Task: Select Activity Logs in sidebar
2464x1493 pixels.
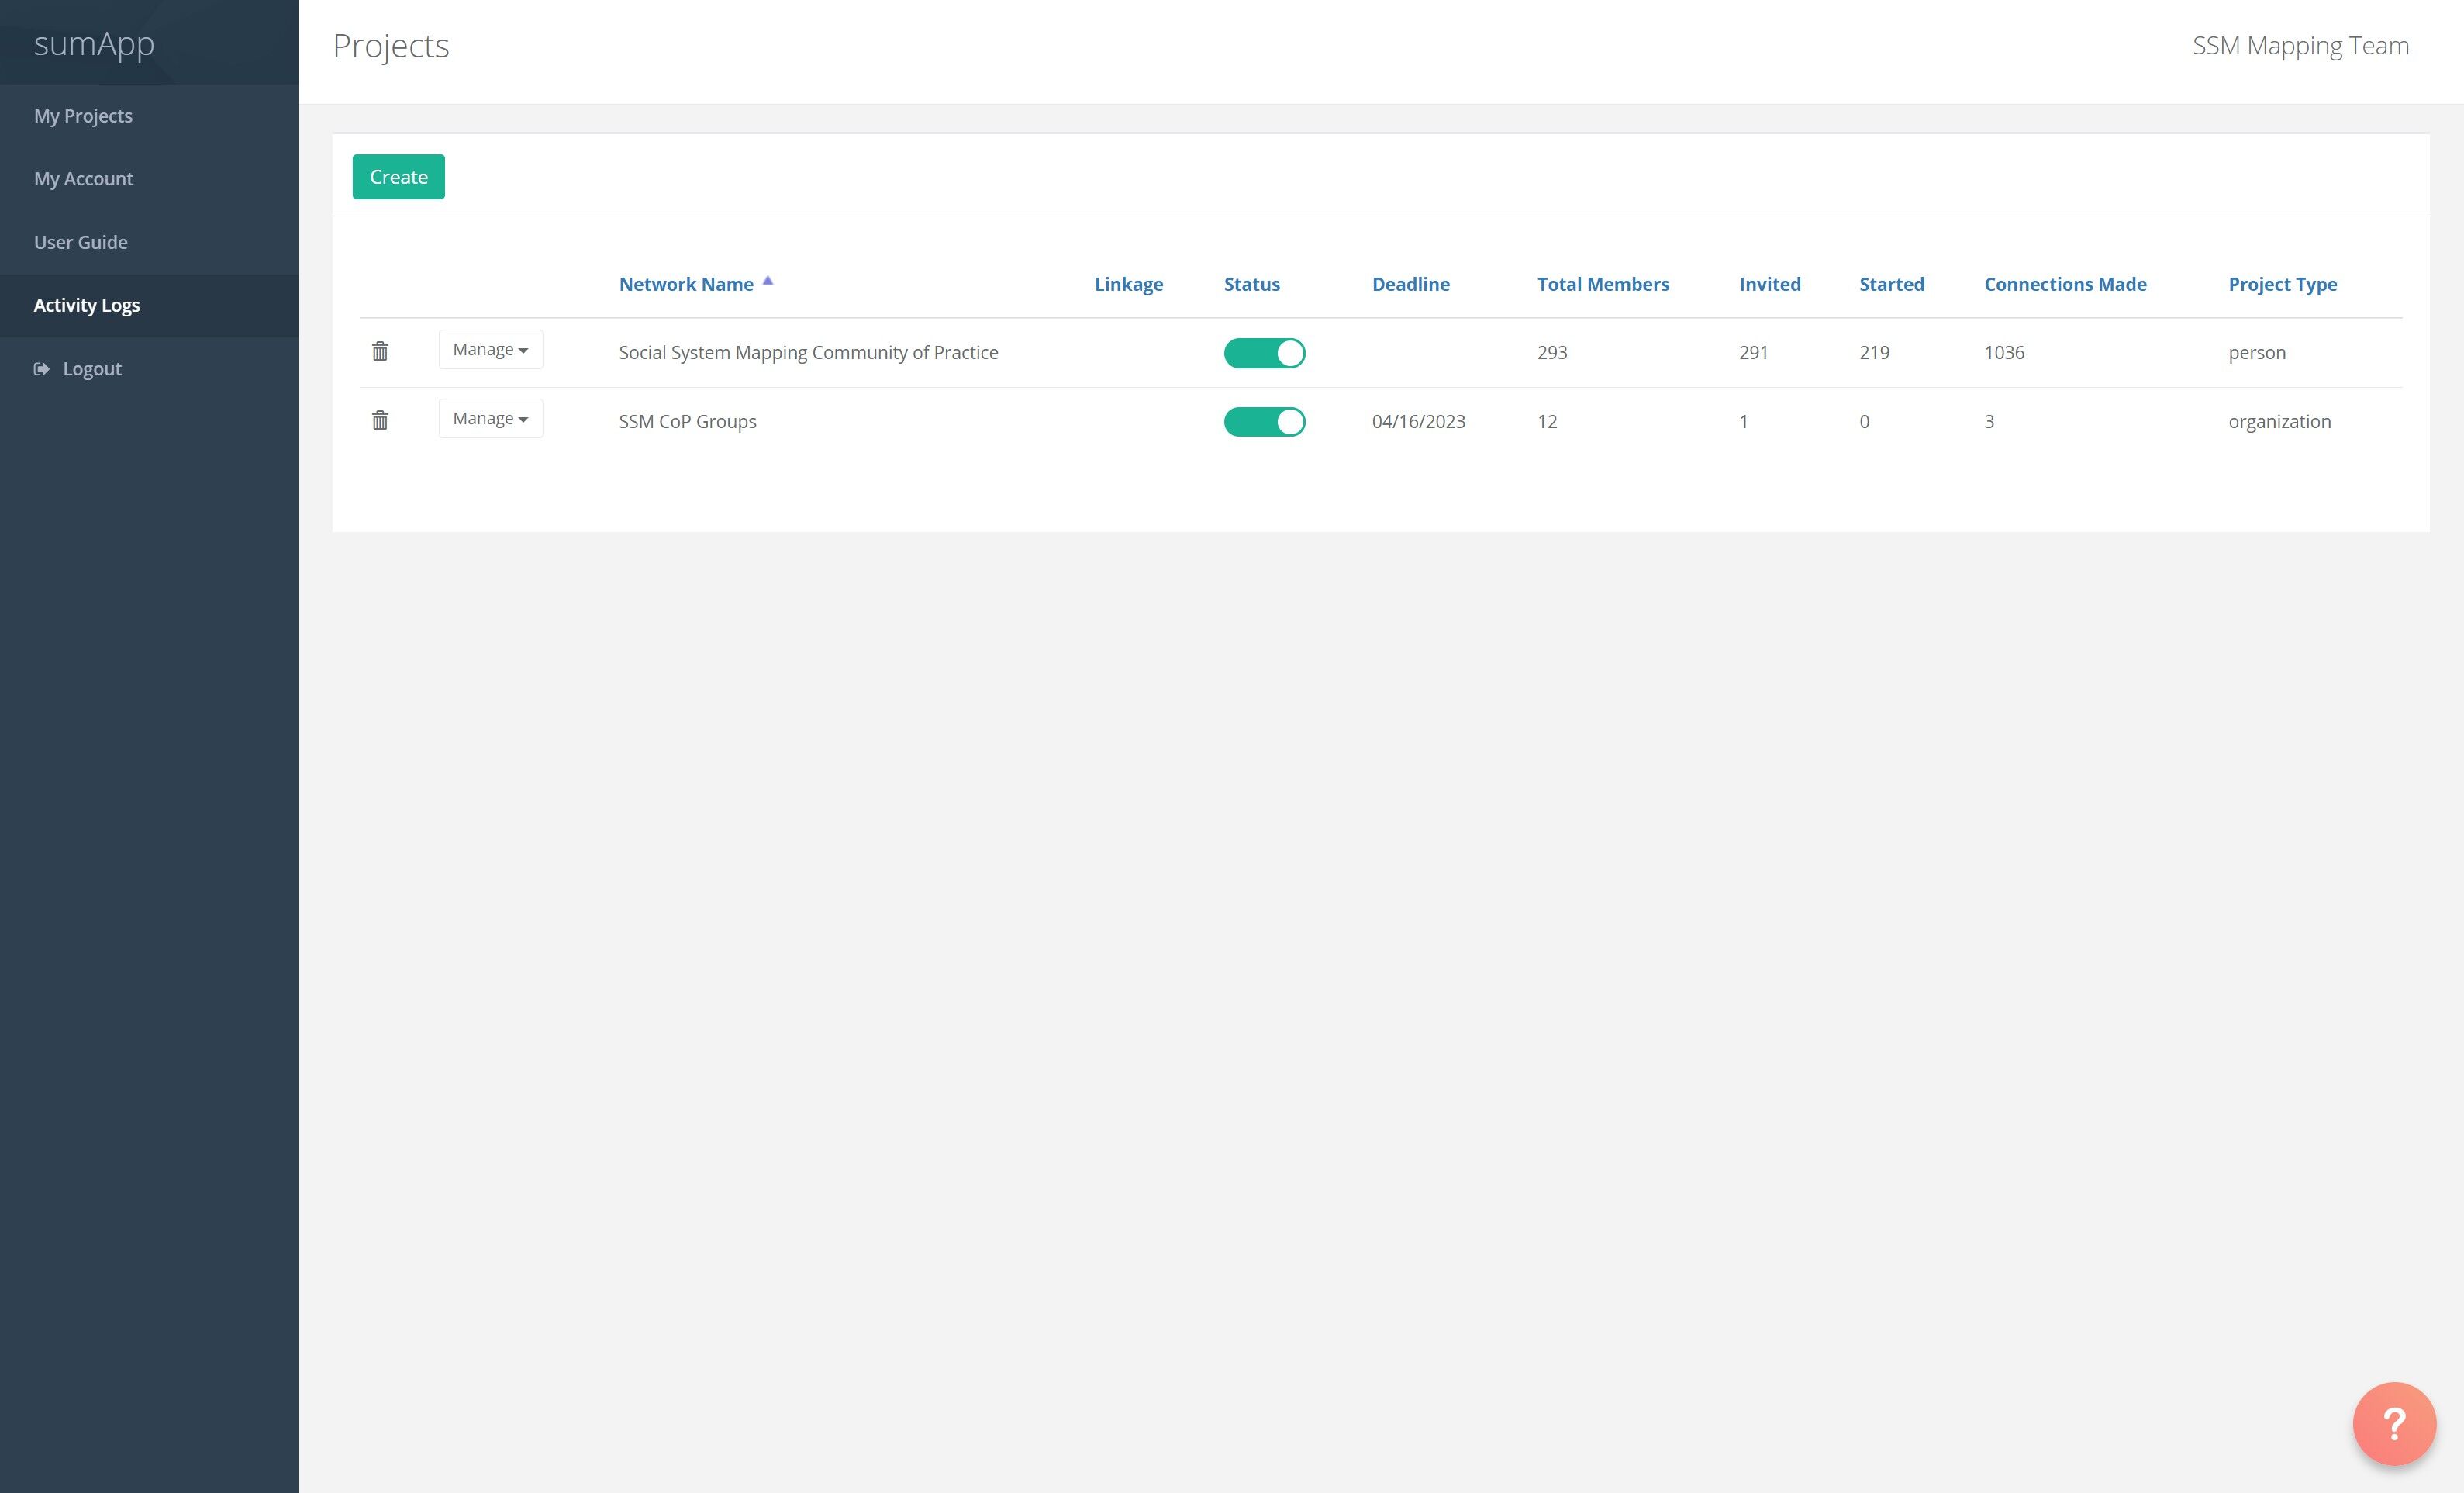Action: pyautogui.click(x=86, y=305)
